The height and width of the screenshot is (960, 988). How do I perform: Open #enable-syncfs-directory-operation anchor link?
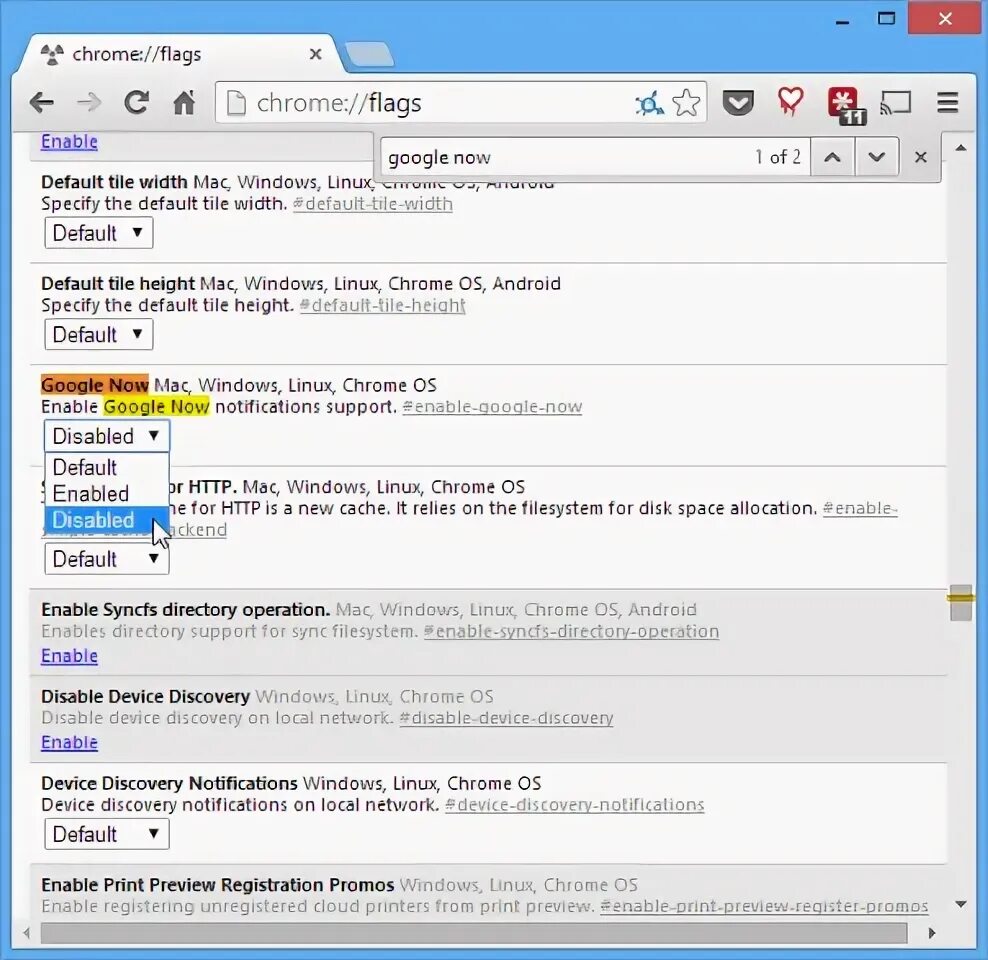point(572,631)
